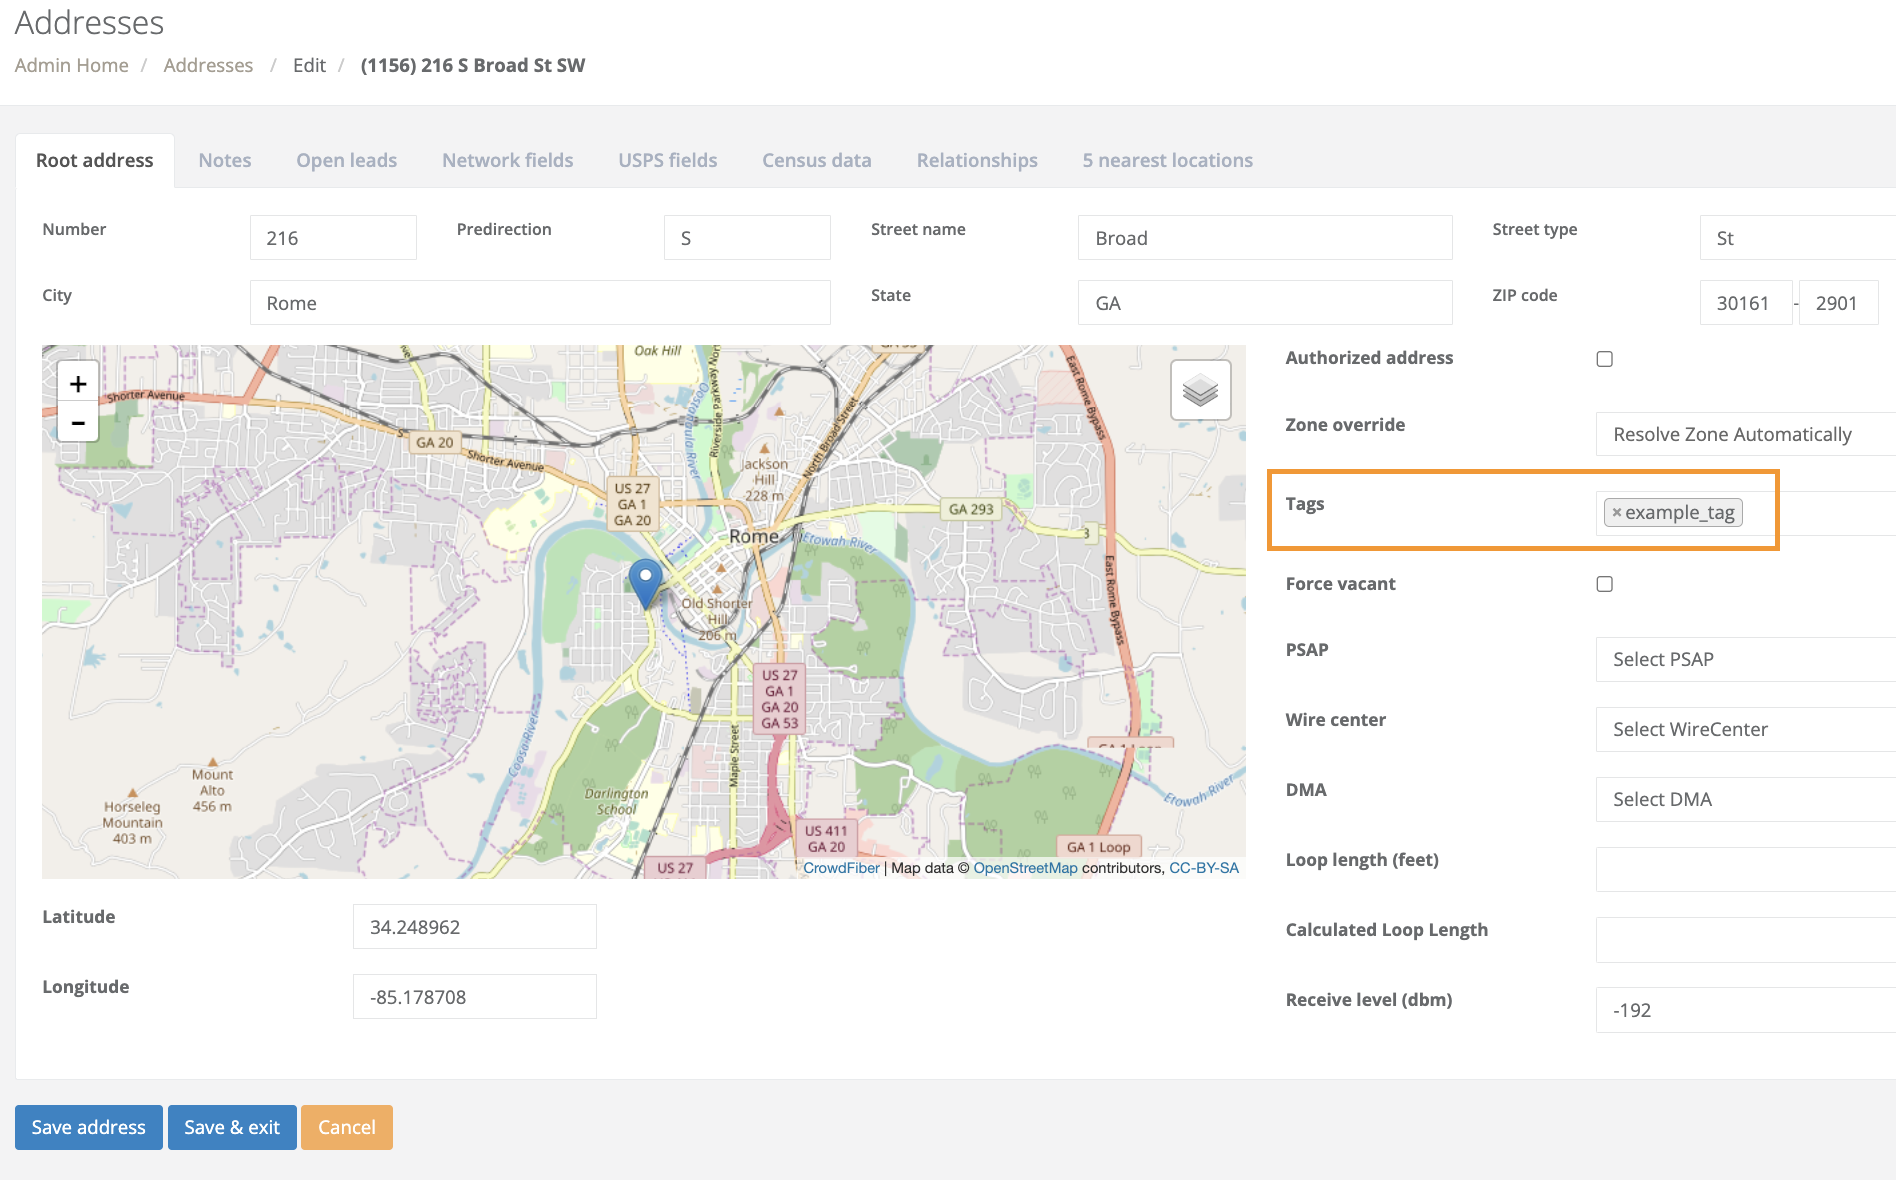This screenshot has height=1180, width=1896.
Task: Open the OpenStreetMap attribution link
Action: [x=1025, y=868]
